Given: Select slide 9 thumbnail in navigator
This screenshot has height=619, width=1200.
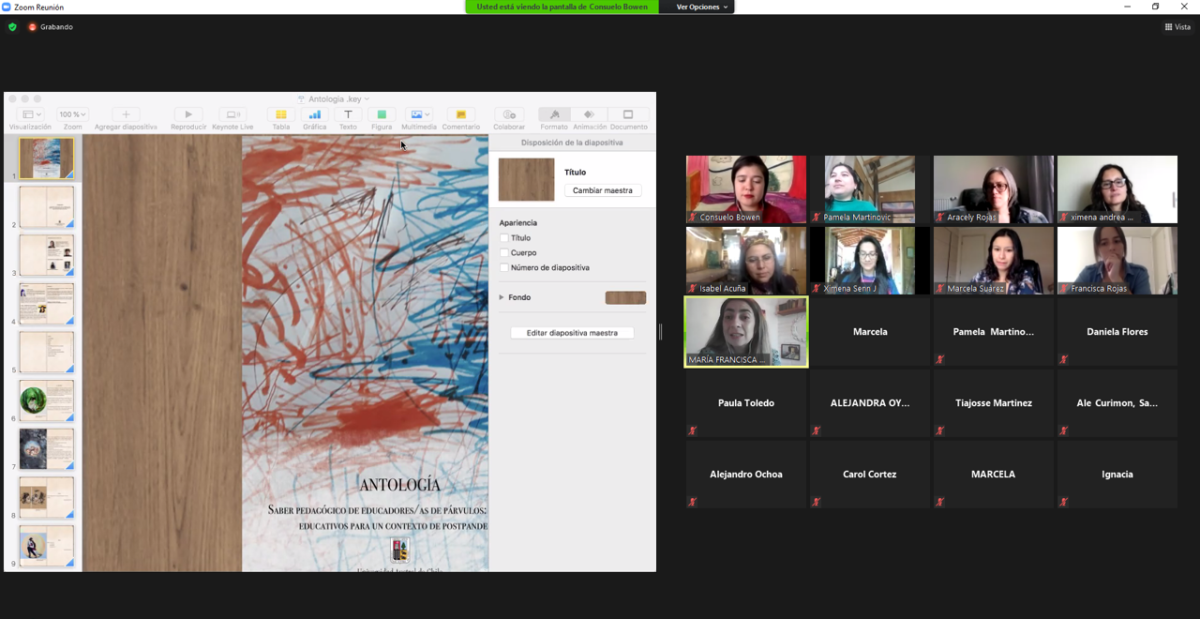Looking at the screenshot, I should [x=47, y=546].
